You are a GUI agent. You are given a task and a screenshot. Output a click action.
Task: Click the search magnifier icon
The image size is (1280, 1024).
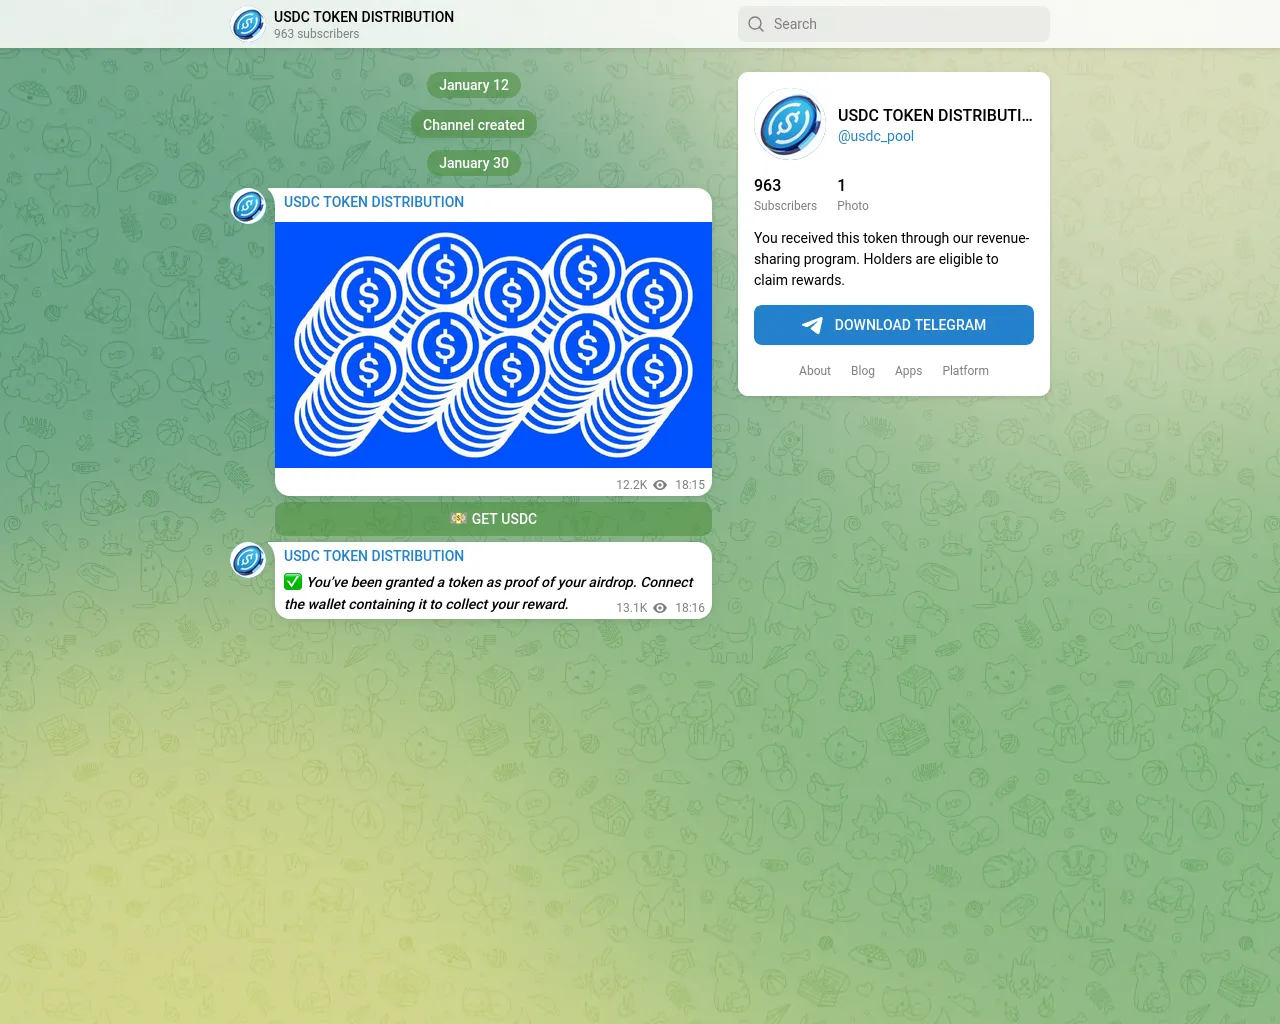756,24
